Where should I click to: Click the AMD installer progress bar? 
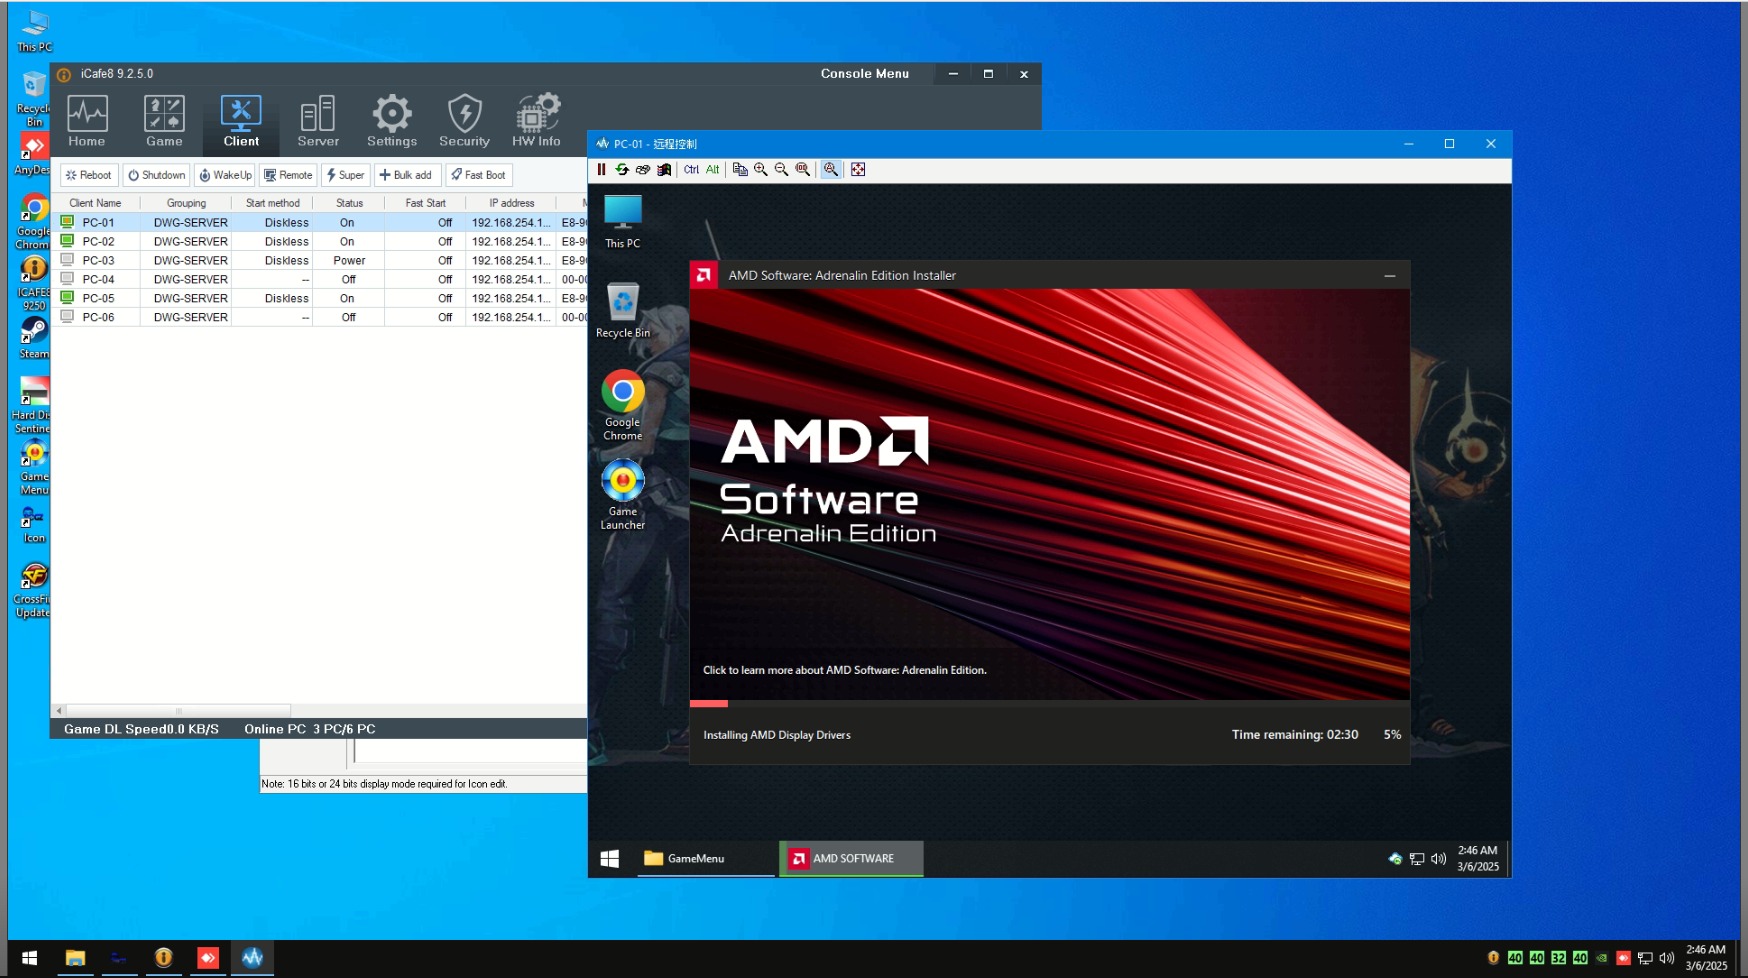(x=1050, y=704)
